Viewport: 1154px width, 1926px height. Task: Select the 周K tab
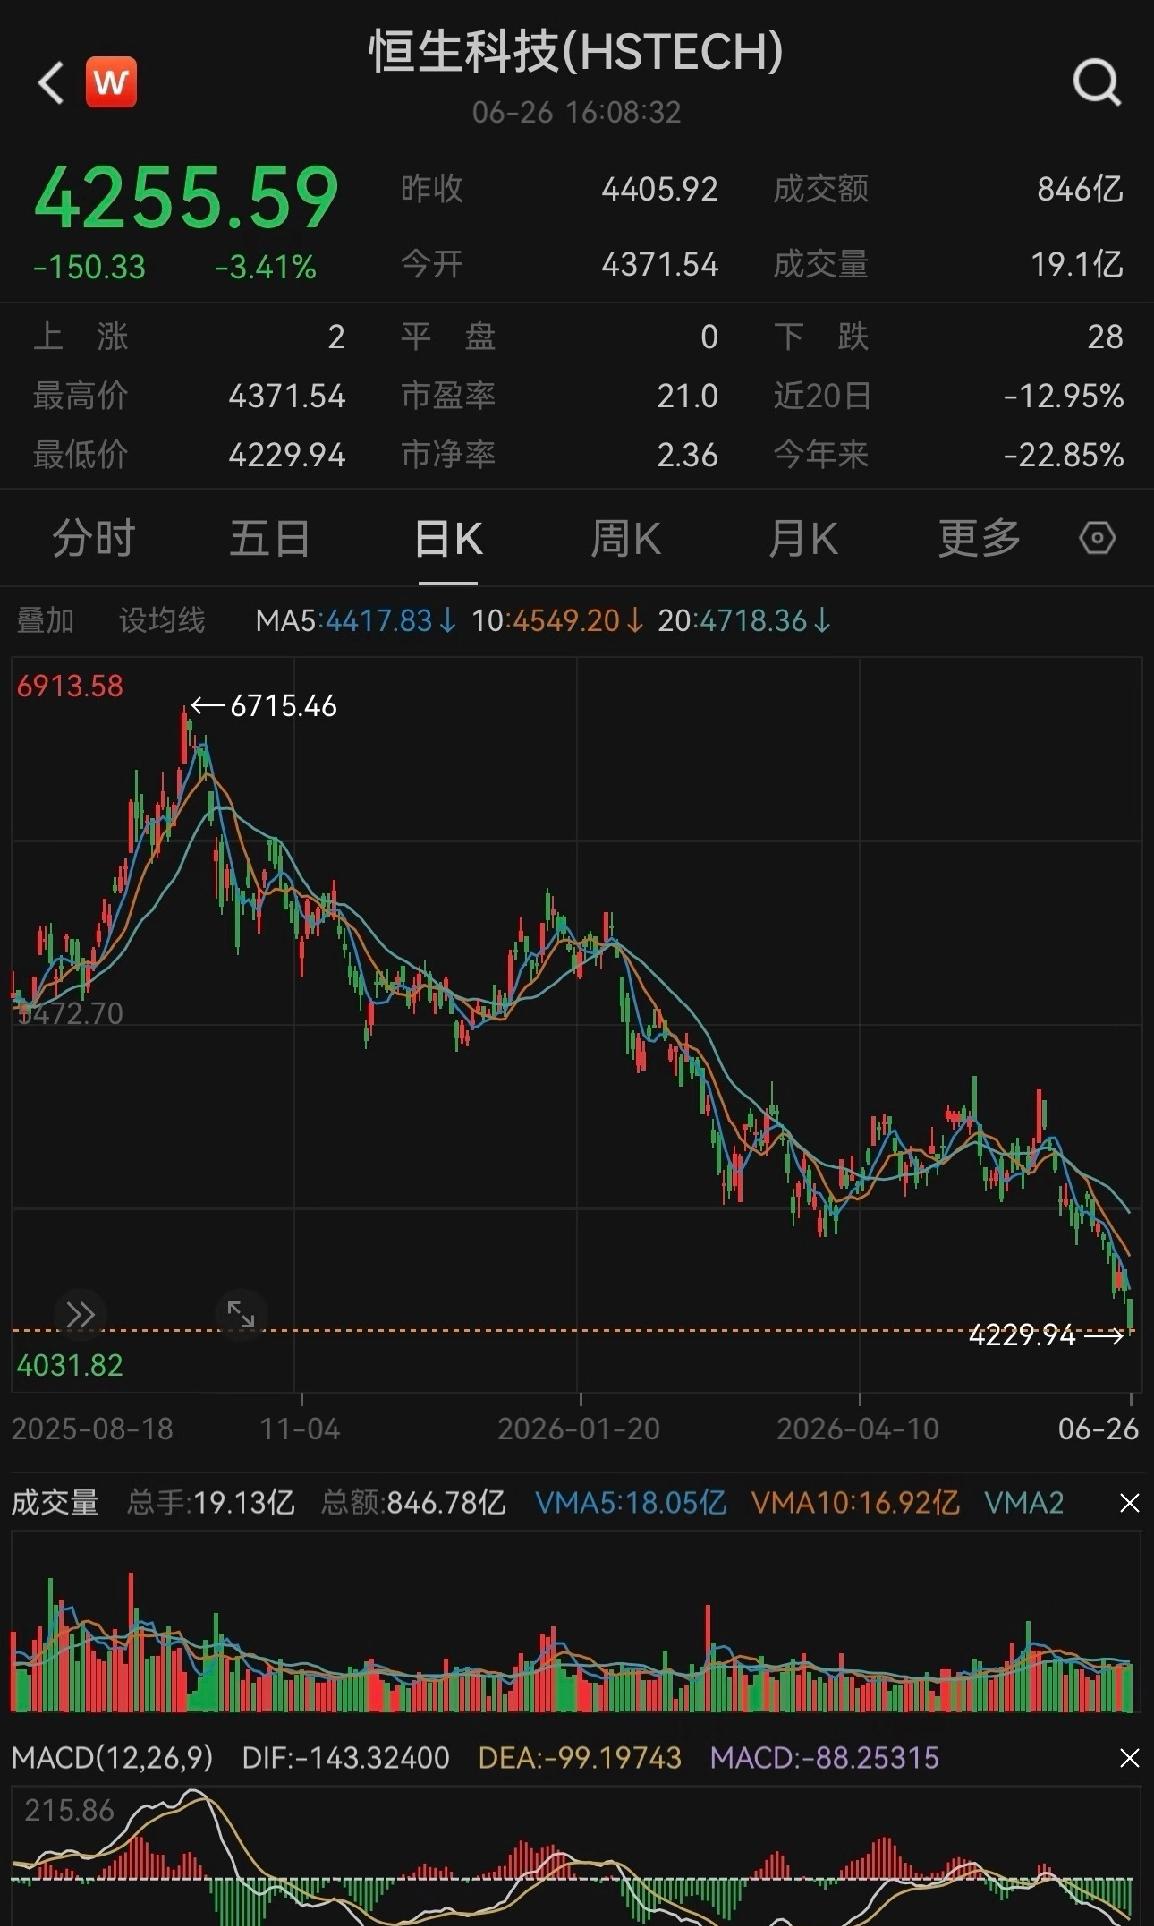click(x=625, y=539)
